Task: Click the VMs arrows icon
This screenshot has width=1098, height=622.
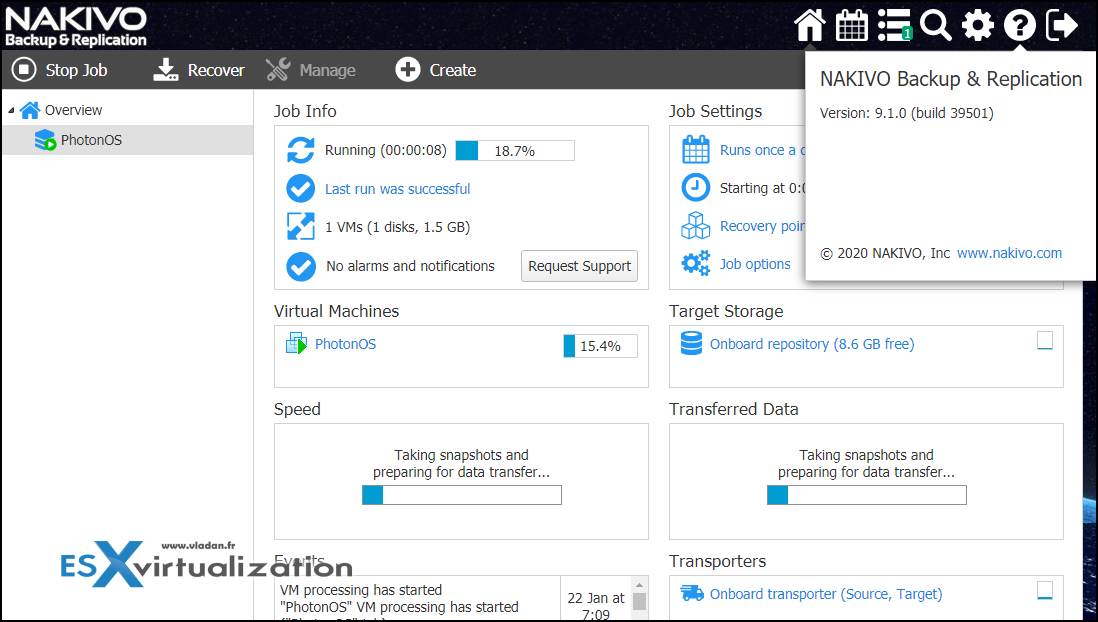Action: point(300,226)
